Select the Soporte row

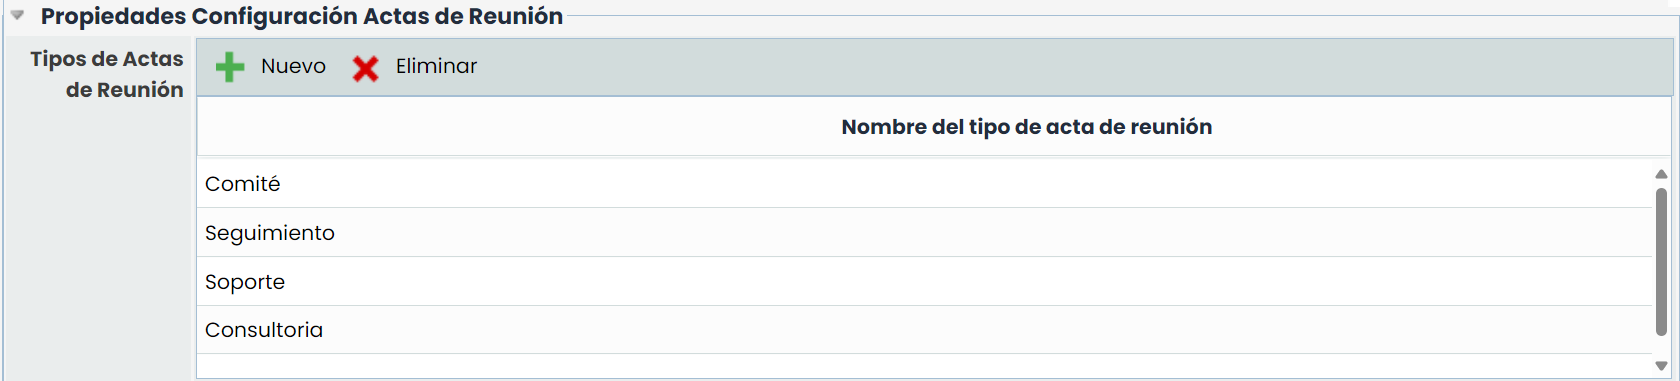(x=924, y=282)
